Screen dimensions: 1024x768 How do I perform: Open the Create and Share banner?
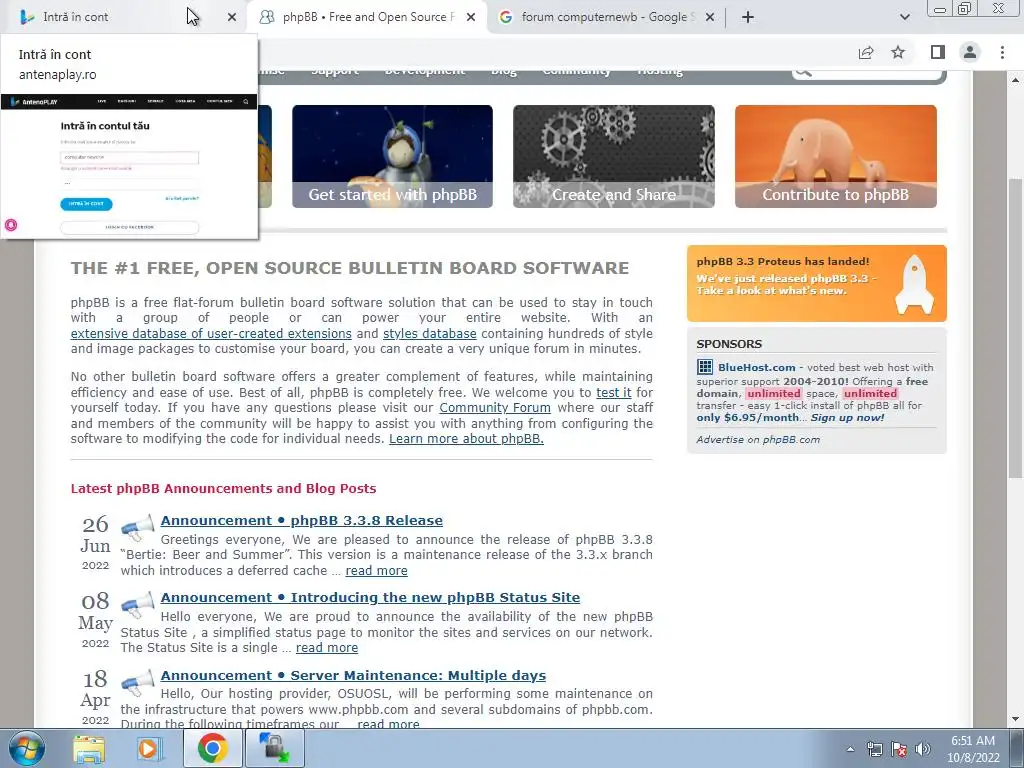click(614, 156)
